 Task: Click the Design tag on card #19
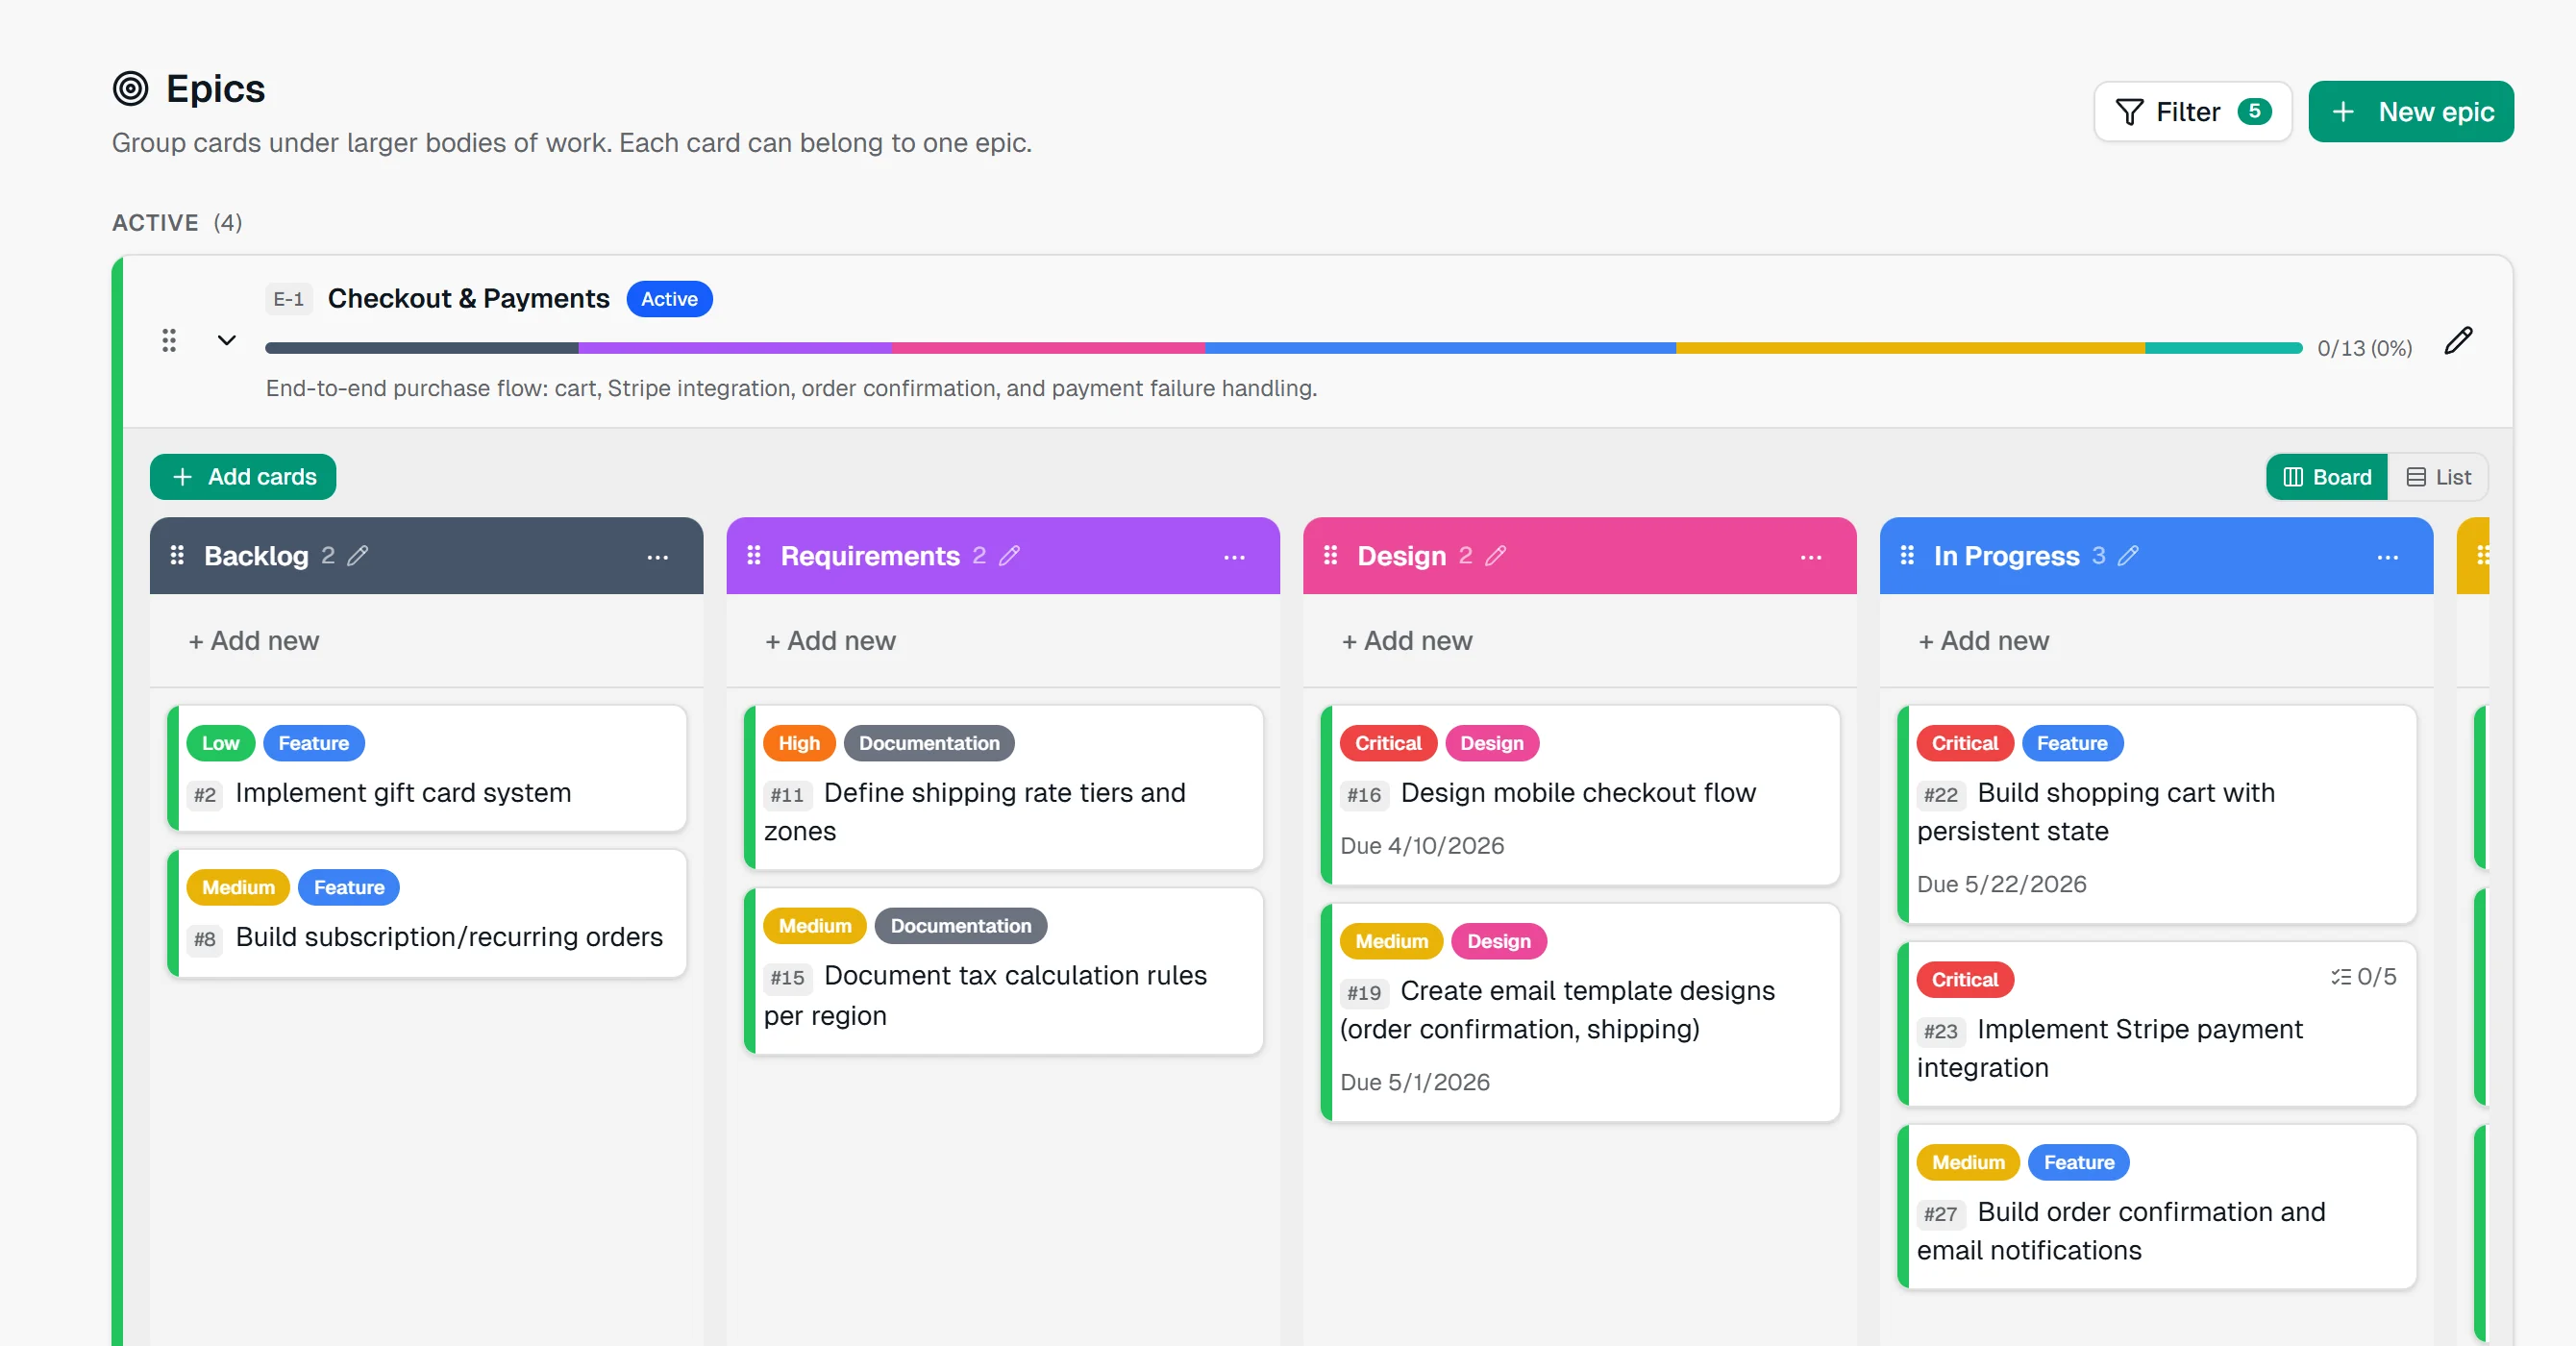click(x=1498, y=941)
